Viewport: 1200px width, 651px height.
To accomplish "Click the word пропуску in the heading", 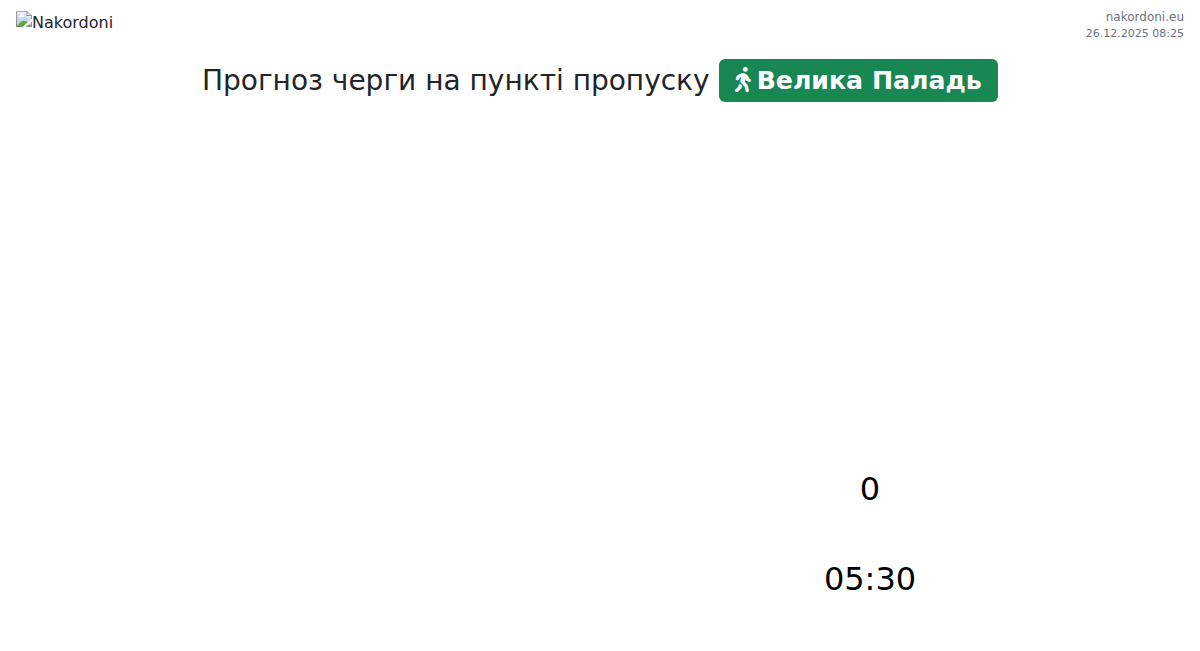I will point(641,80).
